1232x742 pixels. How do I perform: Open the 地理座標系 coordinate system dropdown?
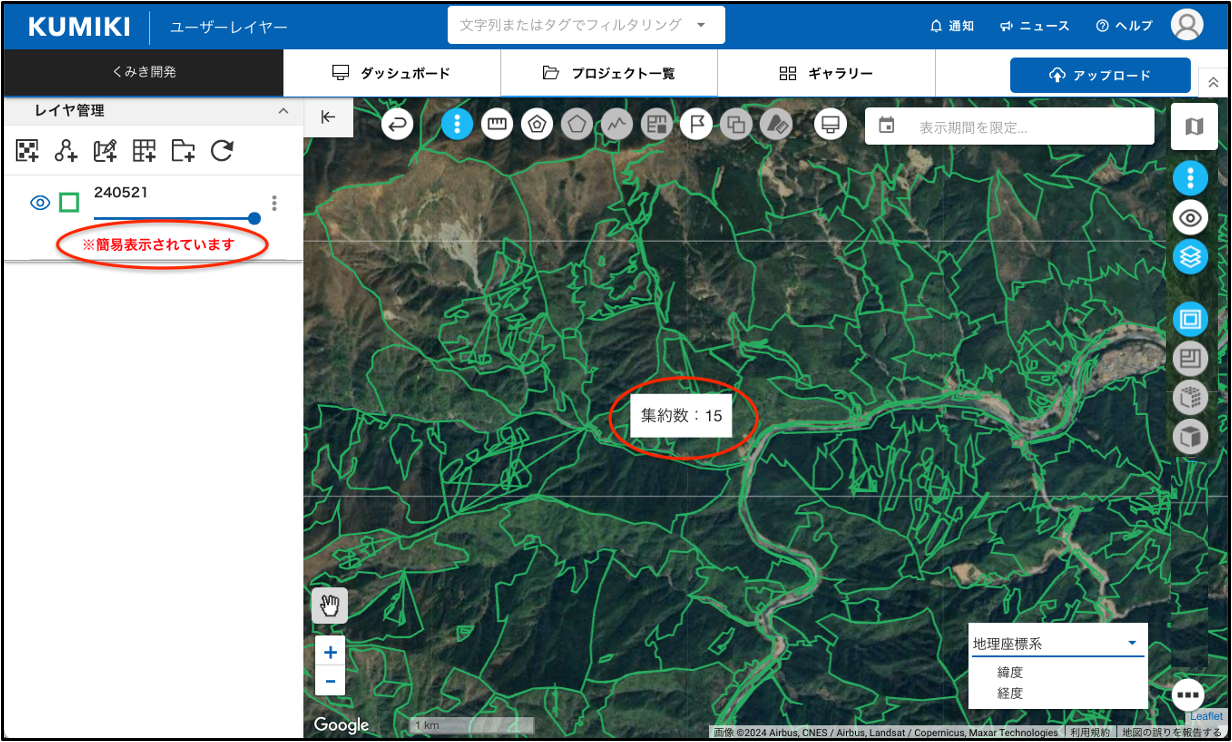tap(1056, 643)
